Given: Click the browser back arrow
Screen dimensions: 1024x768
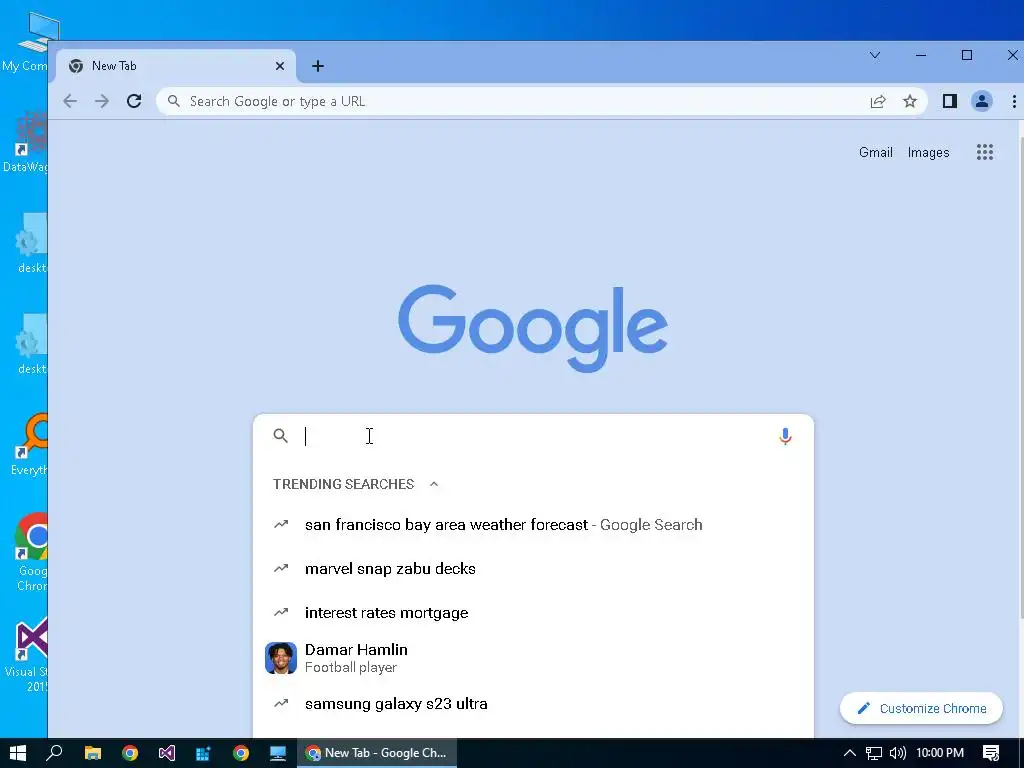Looking at the screenshot, I should point(70,101).
